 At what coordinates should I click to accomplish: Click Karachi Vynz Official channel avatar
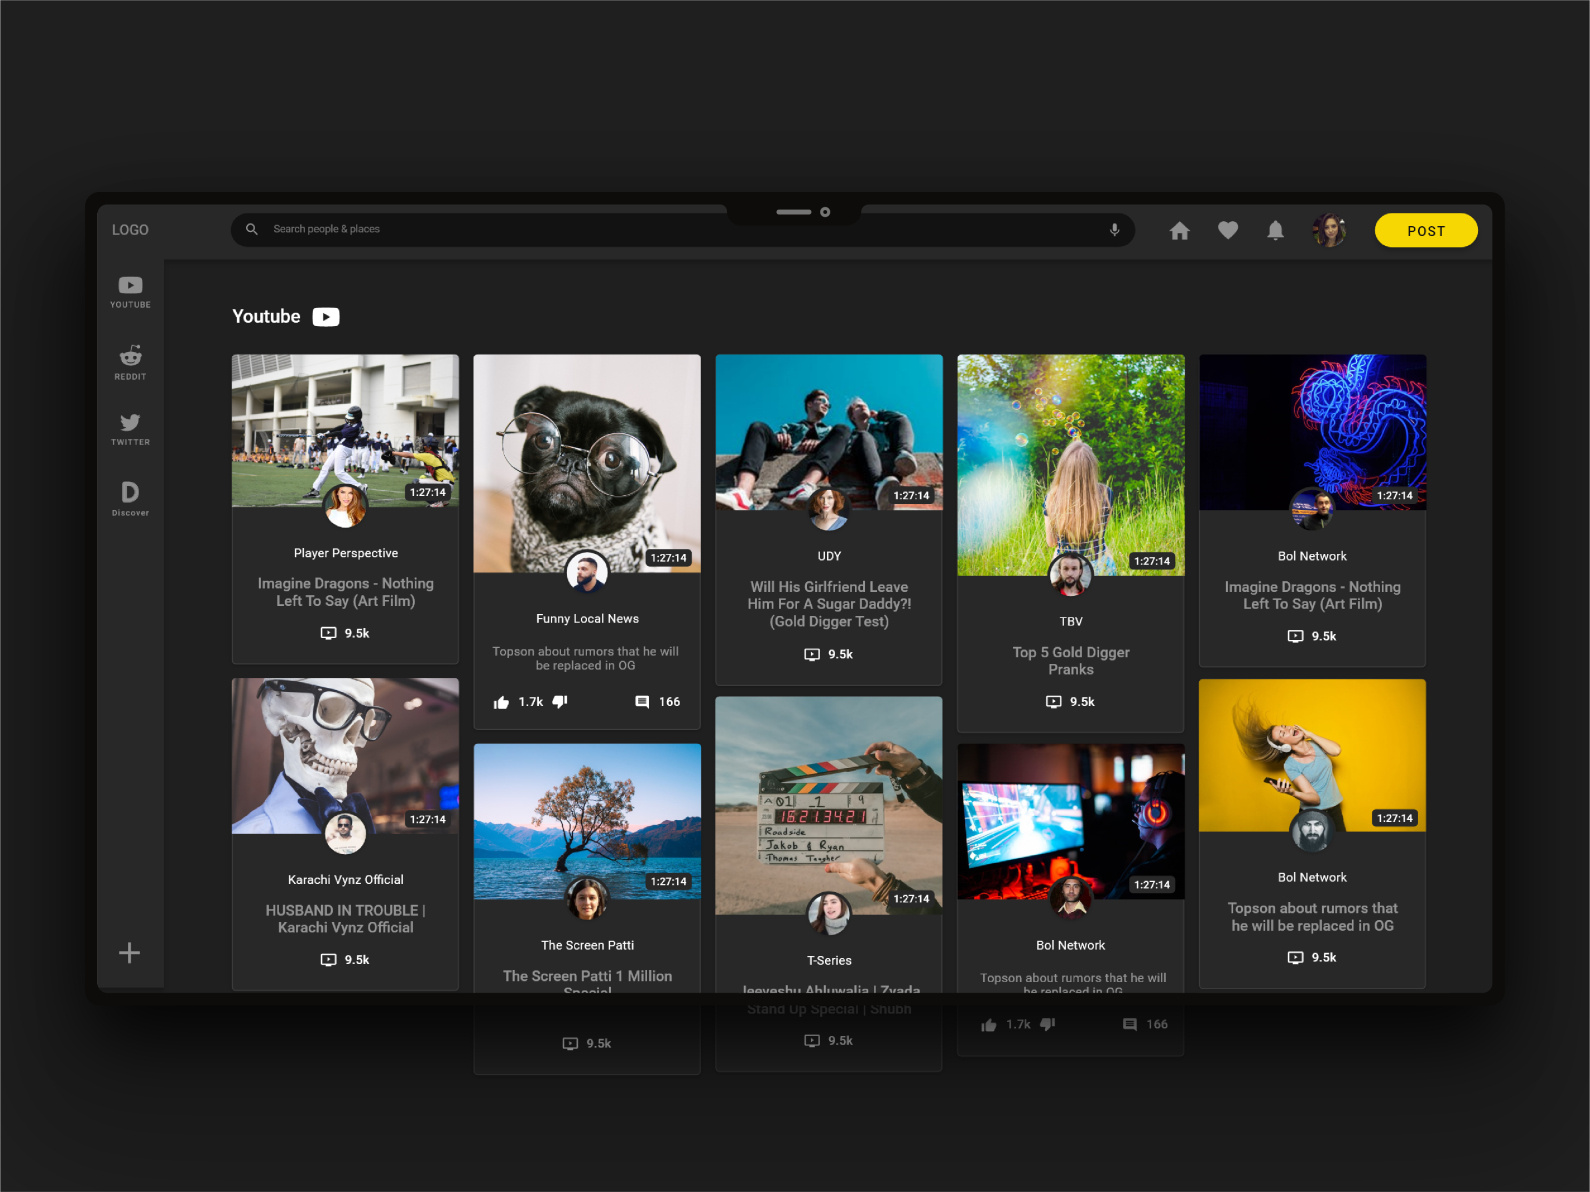click(345, 833)
